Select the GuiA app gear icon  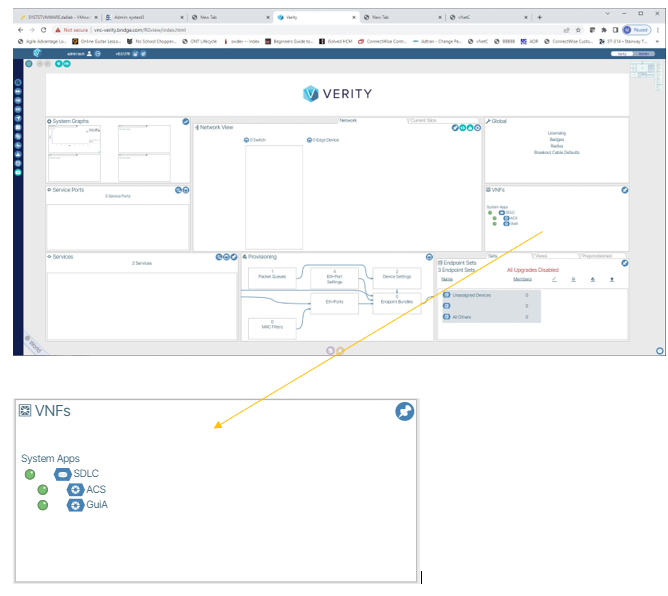pyautogui.click(x=74, y=506)
